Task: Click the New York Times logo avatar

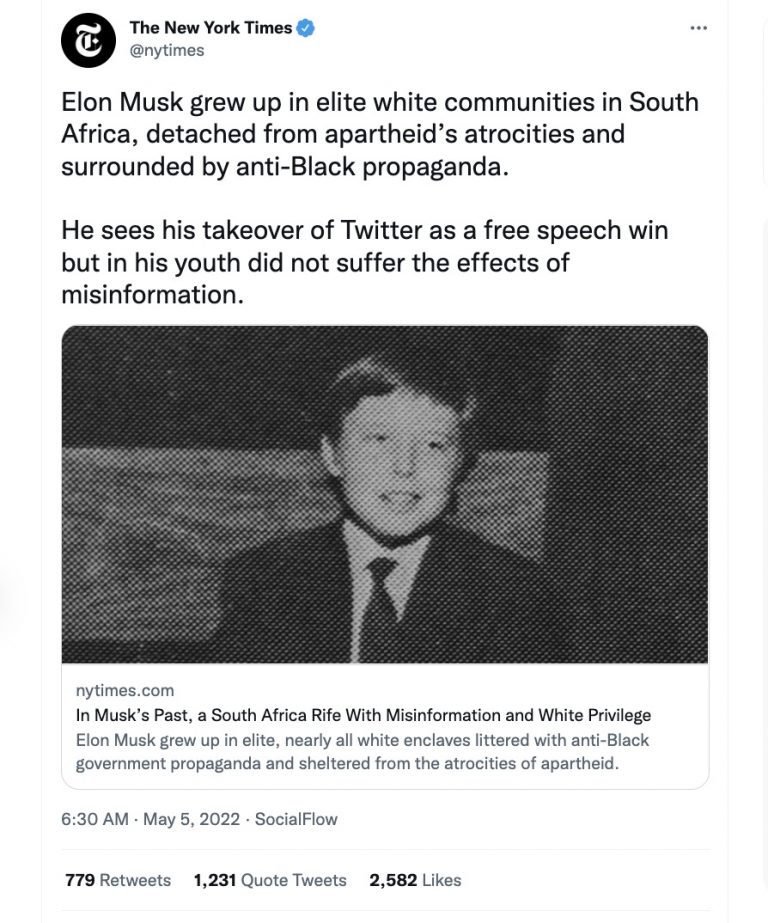Action: pos(88,41)
